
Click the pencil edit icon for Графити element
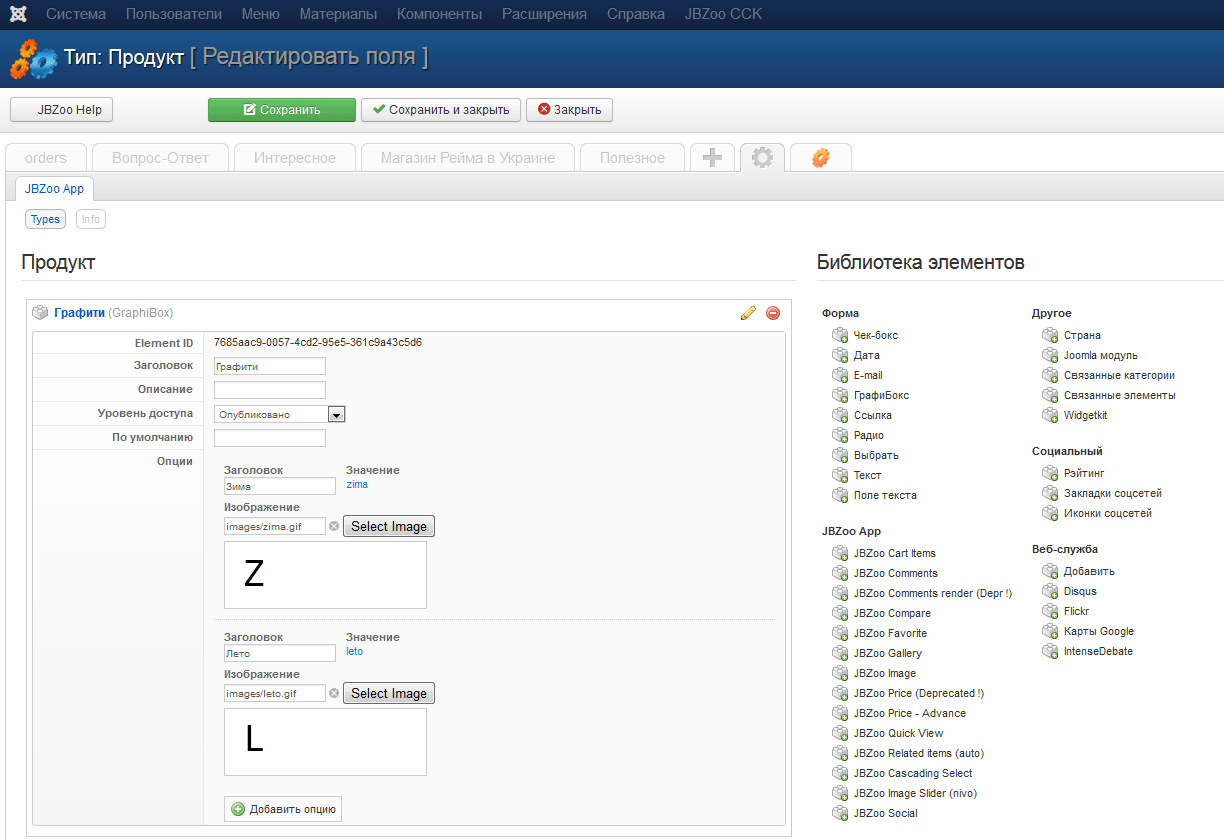748,313
